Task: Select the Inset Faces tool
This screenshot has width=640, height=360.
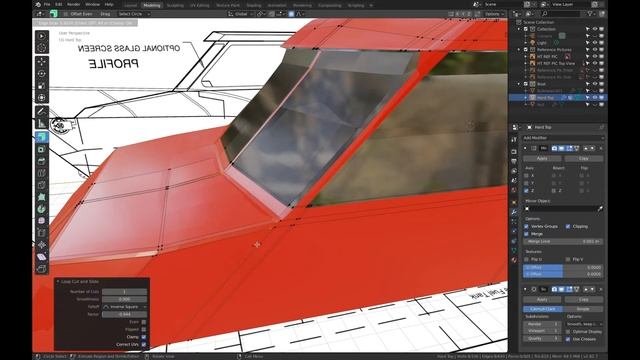Action: pos(42,149)
